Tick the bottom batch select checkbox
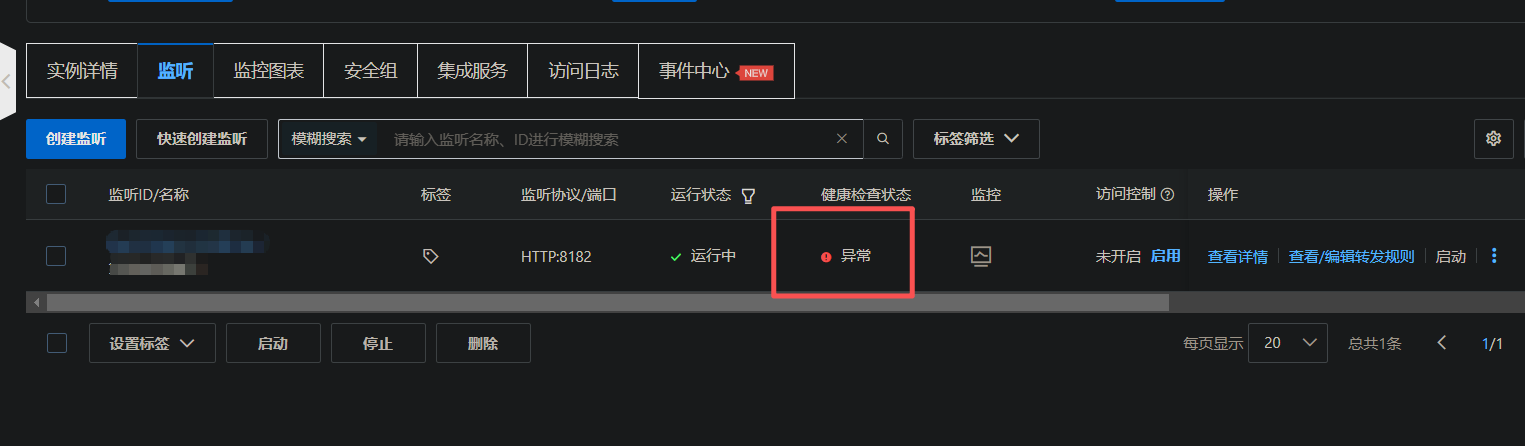The image size is (1525, 446). point(57,343)
